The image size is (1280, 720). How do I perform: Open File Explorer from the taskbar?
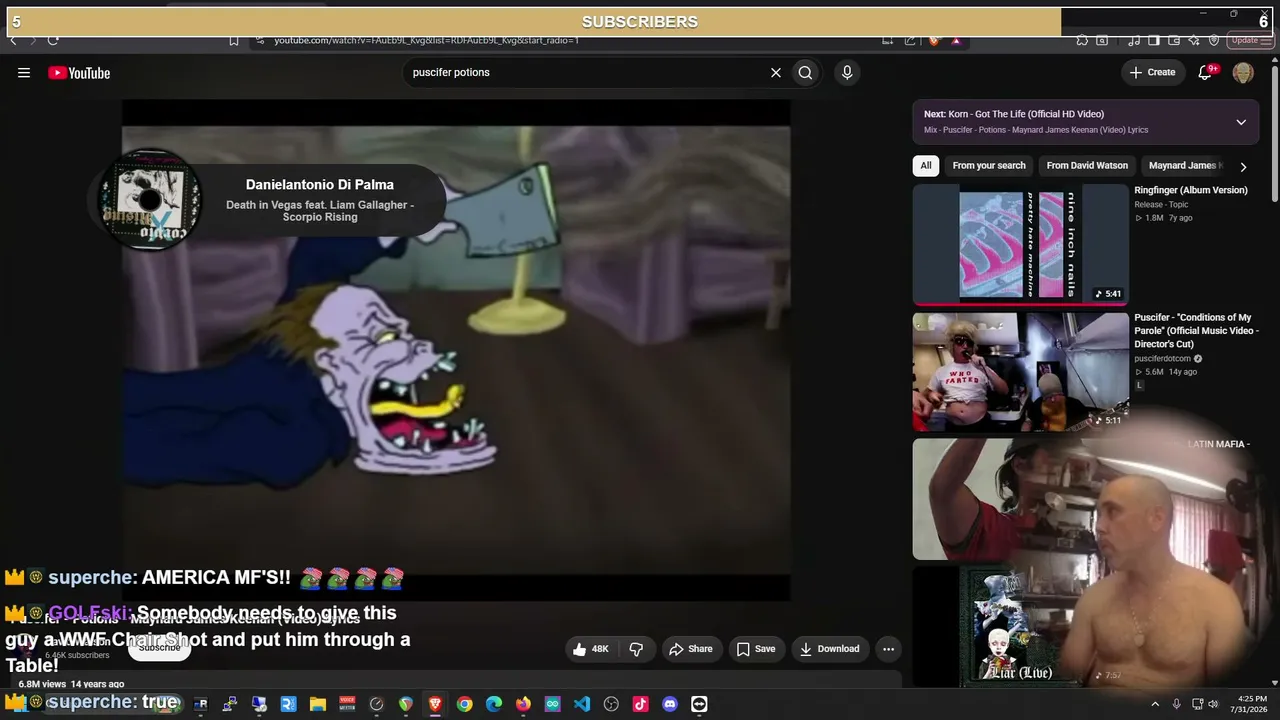318,704
